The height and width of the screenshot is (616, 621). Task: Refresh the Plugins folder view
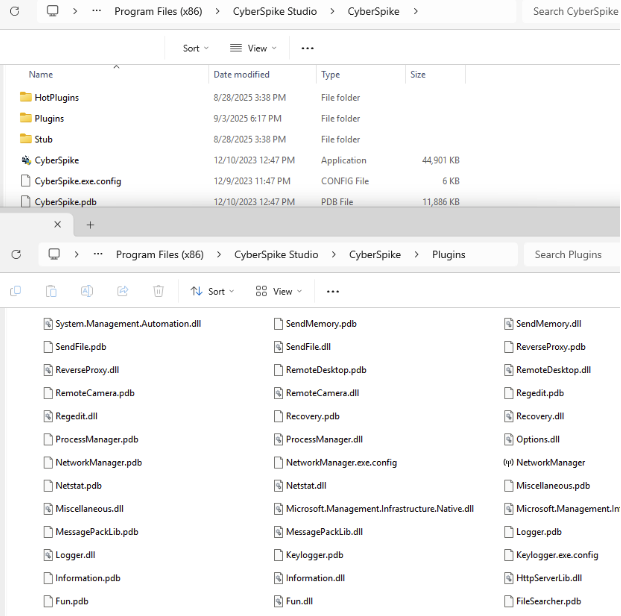click(15, 254)
